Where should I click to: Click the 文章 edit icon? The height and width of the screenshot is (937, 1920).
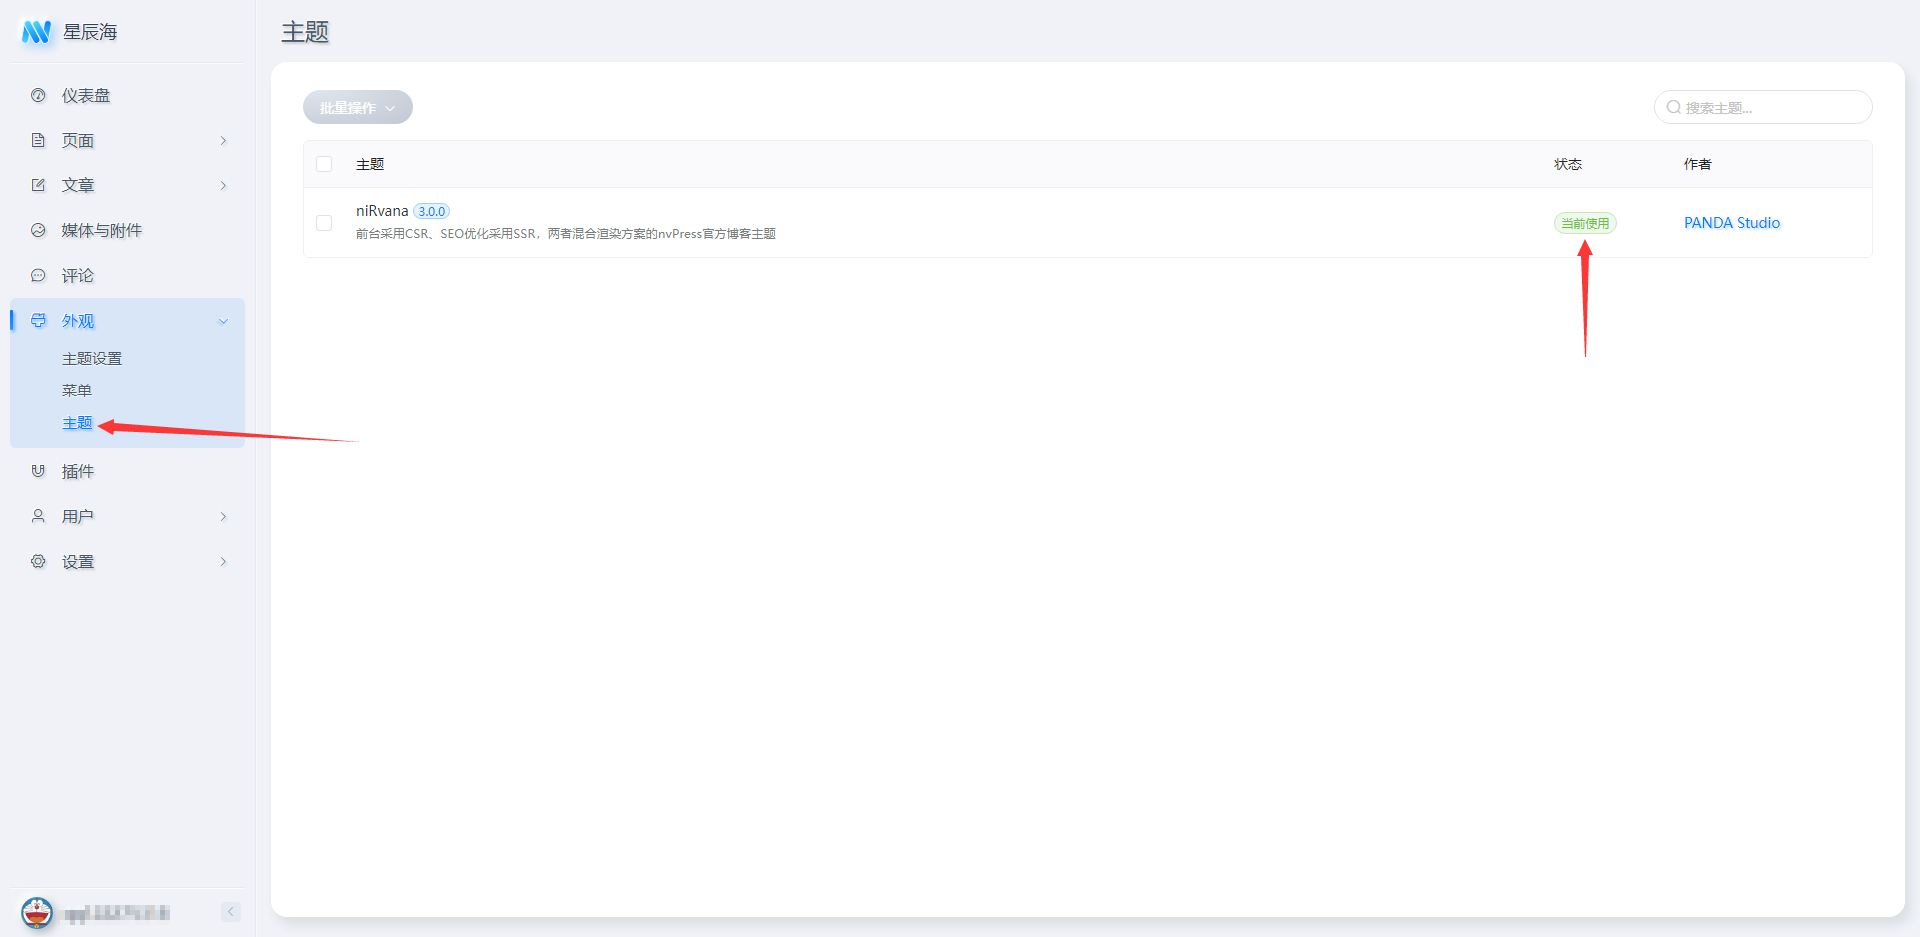tap(38, 185)
